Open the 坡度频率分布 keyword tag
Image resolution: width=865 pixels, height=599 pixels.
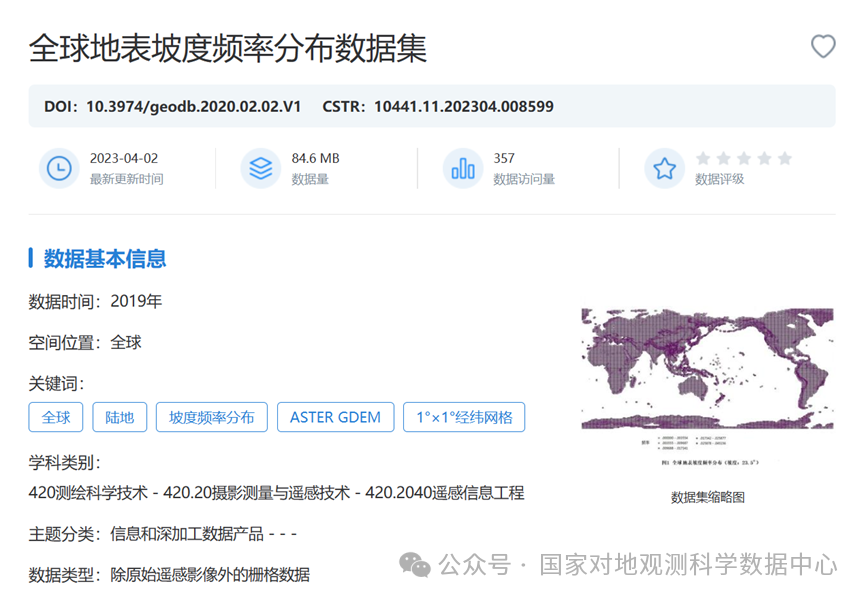pyautogui.click(x=212, y=417)
